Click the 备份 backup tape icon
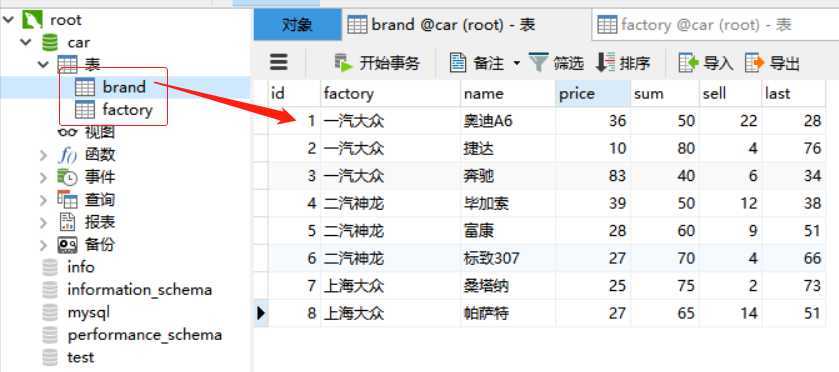 pos(67,245)
